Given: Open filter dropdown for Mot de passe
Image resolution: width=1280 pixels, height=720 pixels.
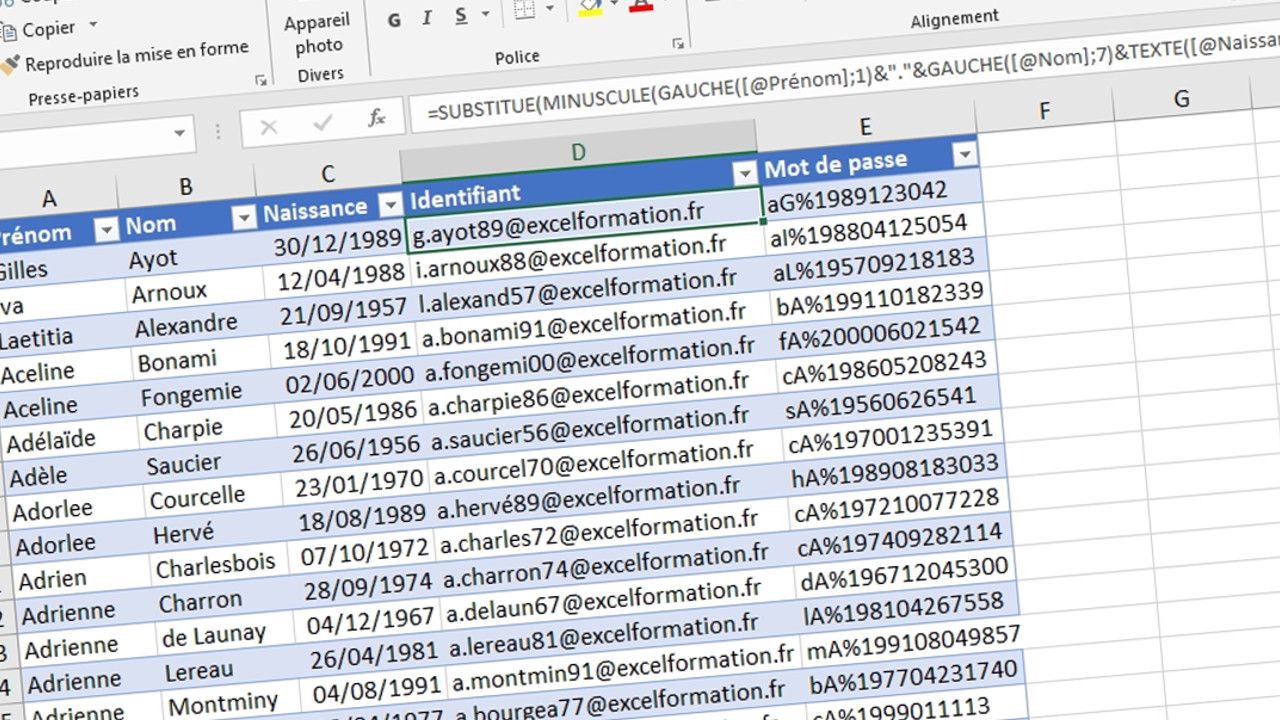Looking at the screenshot, I should [964, 155].
